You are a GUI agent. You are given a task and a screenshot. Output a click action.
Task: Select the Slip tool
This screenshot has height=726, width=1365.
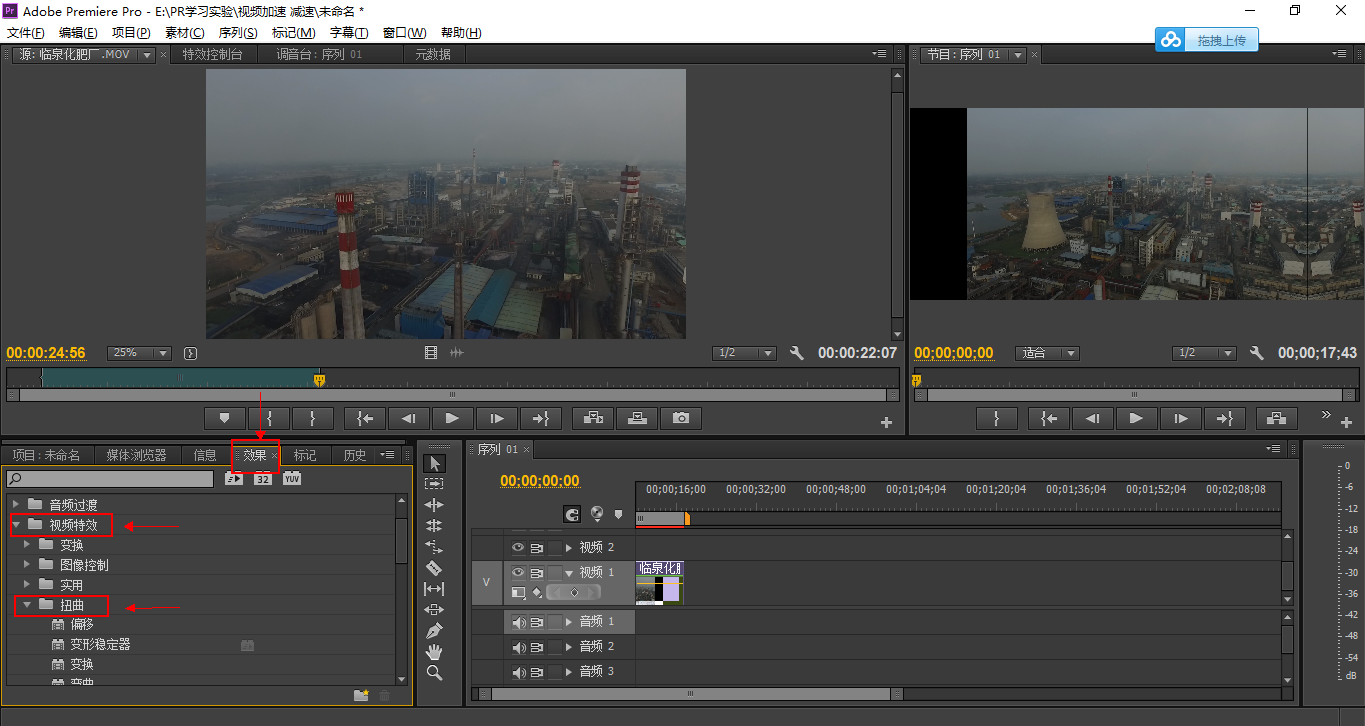click(x=434, y=589)
